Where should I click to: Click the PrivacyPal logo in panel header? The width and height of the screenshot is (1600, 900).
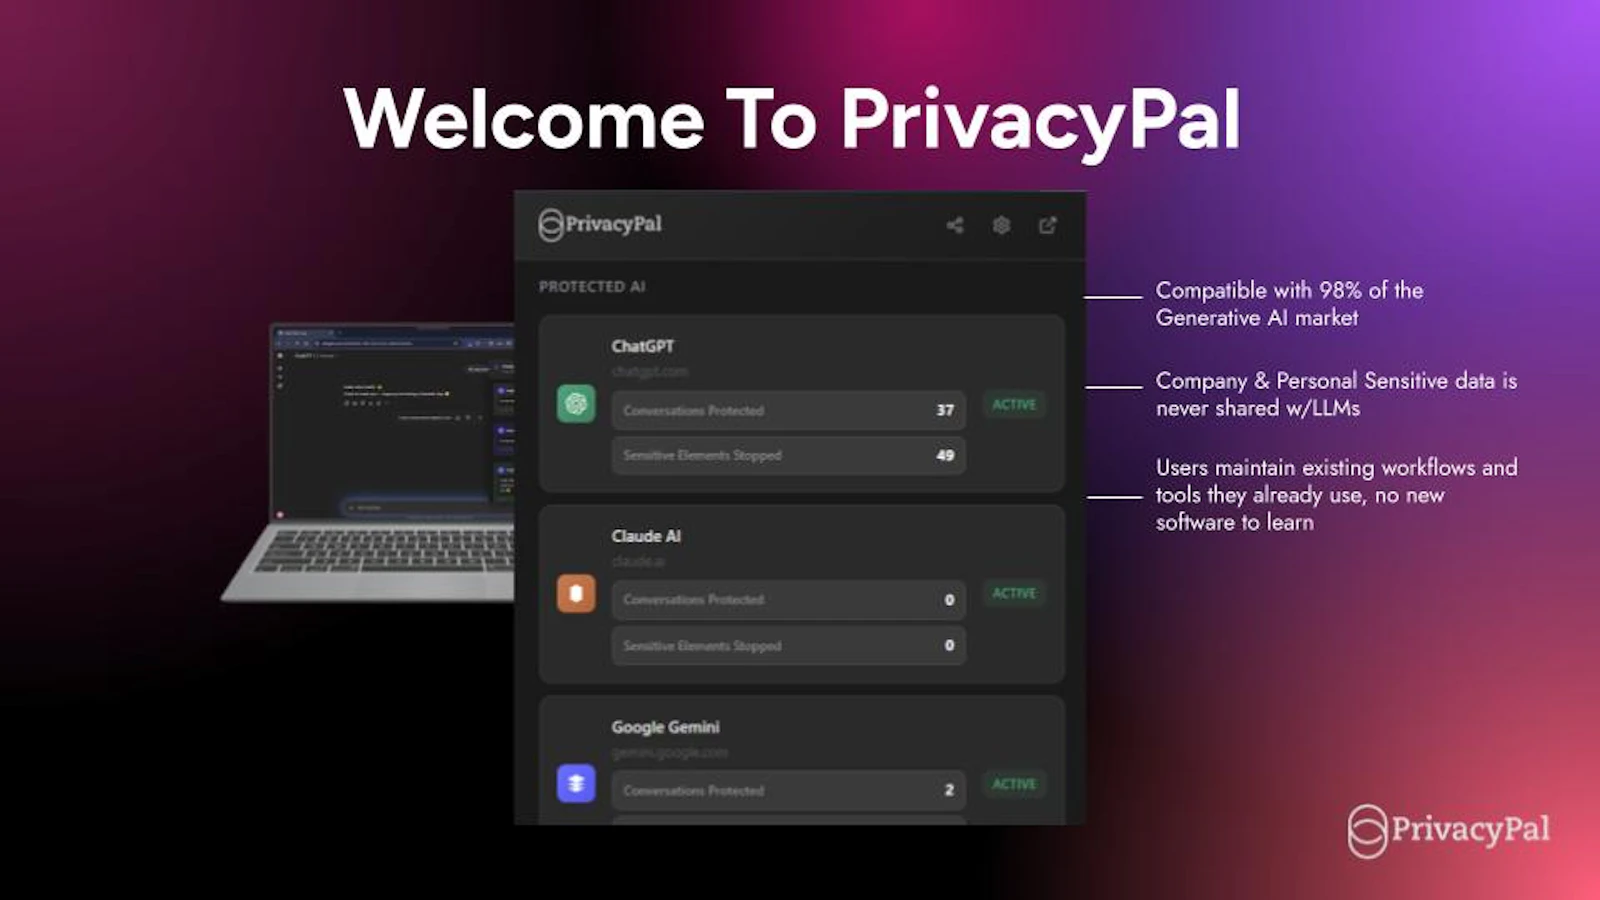point(600,225)
